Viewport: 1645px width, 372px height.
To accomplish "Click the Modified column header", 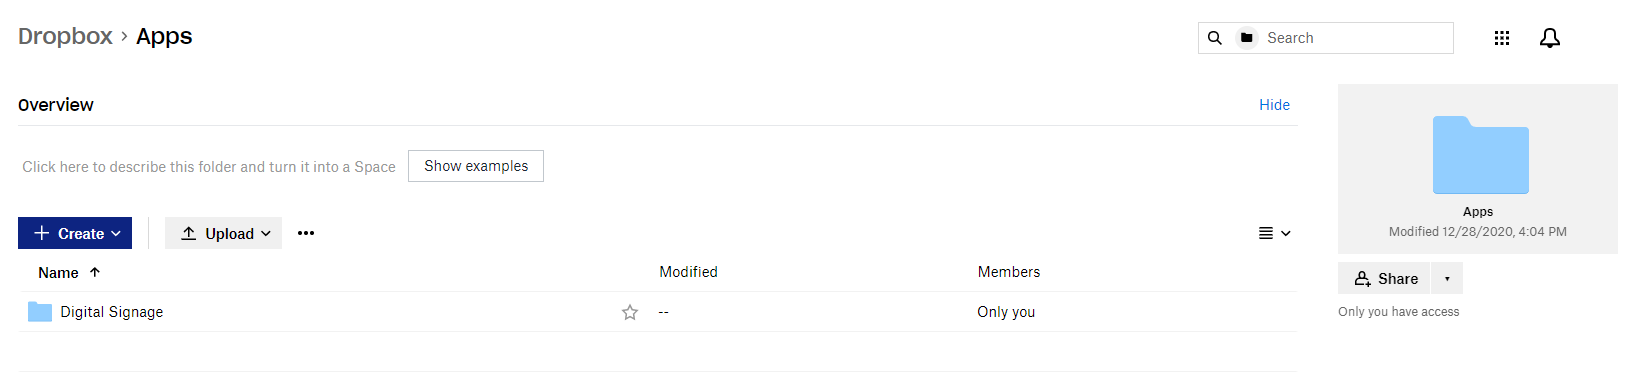I will tap(688, 272).
